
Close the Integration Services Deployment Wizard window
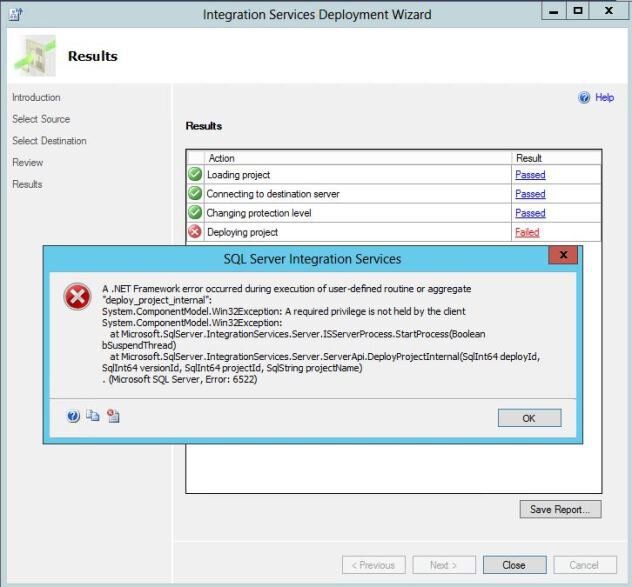tap(609, 11)
